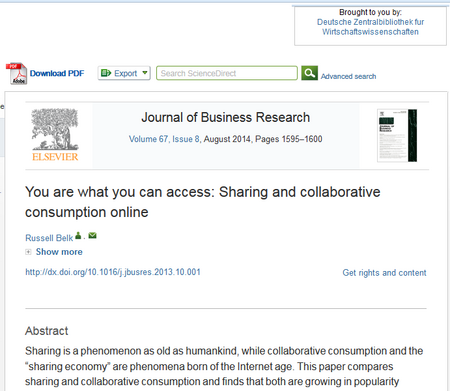Click the green magnifier search button
This screenshot has height=391, width=450.
[309, 73]
